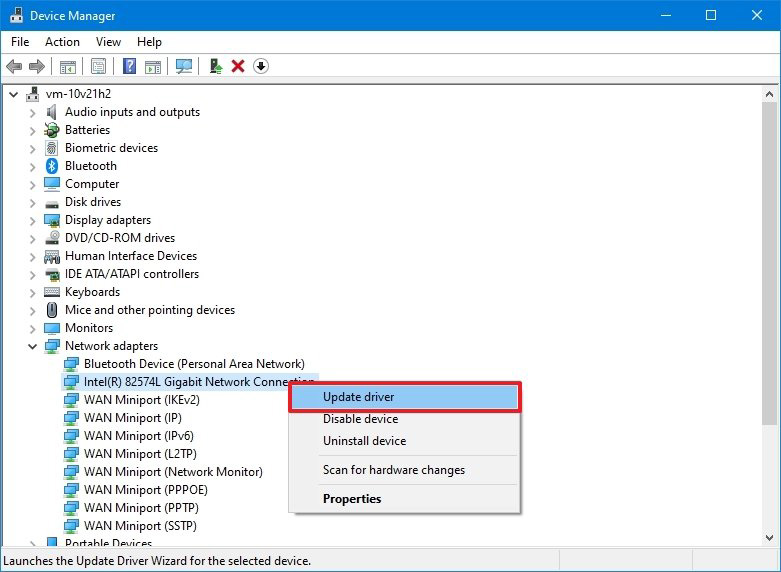Expand the Audio inputs and outputs node
The image size is (781, 572).
coord(32,112)
